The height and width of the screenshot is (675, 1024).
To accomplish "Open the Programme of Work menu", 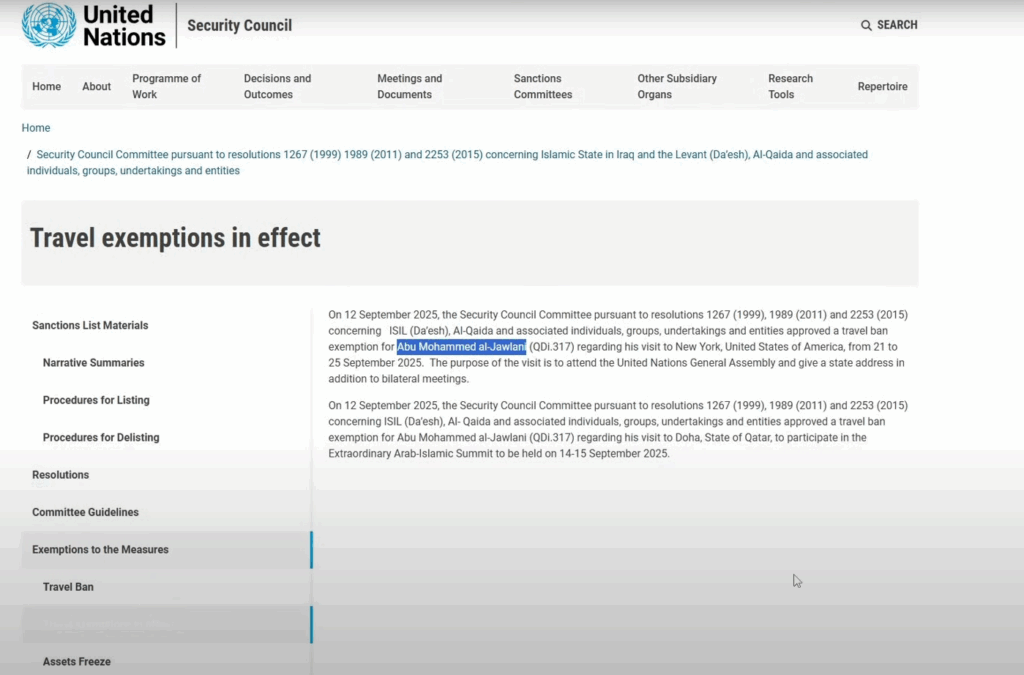I will tap(166, 87).
